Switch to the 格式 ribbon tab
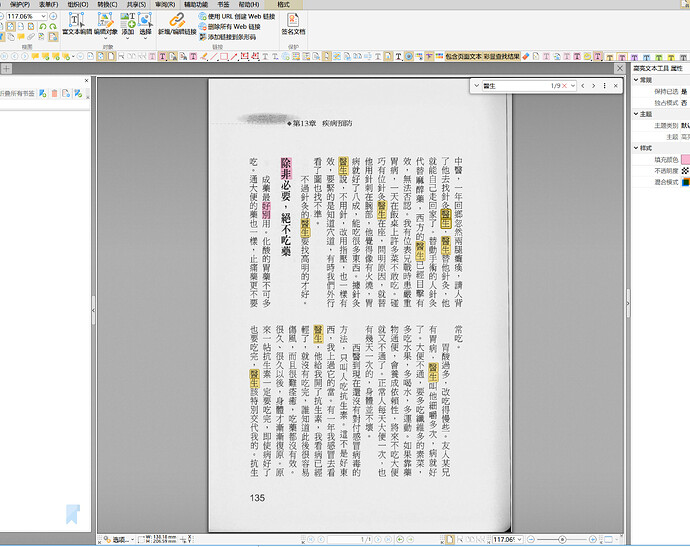The height and width of the screenshot is (547, 690). point(283,4)
